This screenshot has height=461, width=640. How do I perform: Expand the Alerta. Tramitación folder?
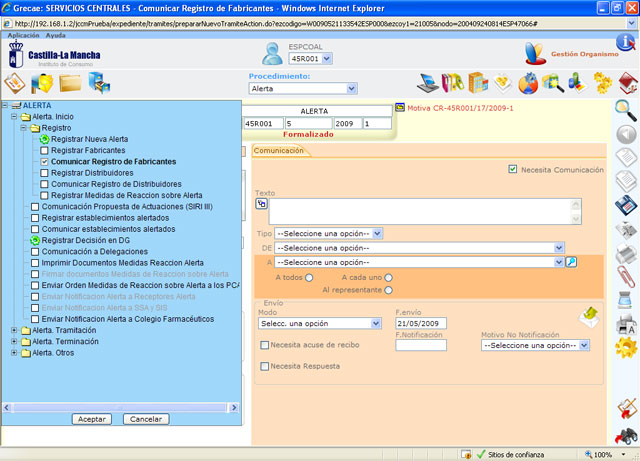(14, 330)
